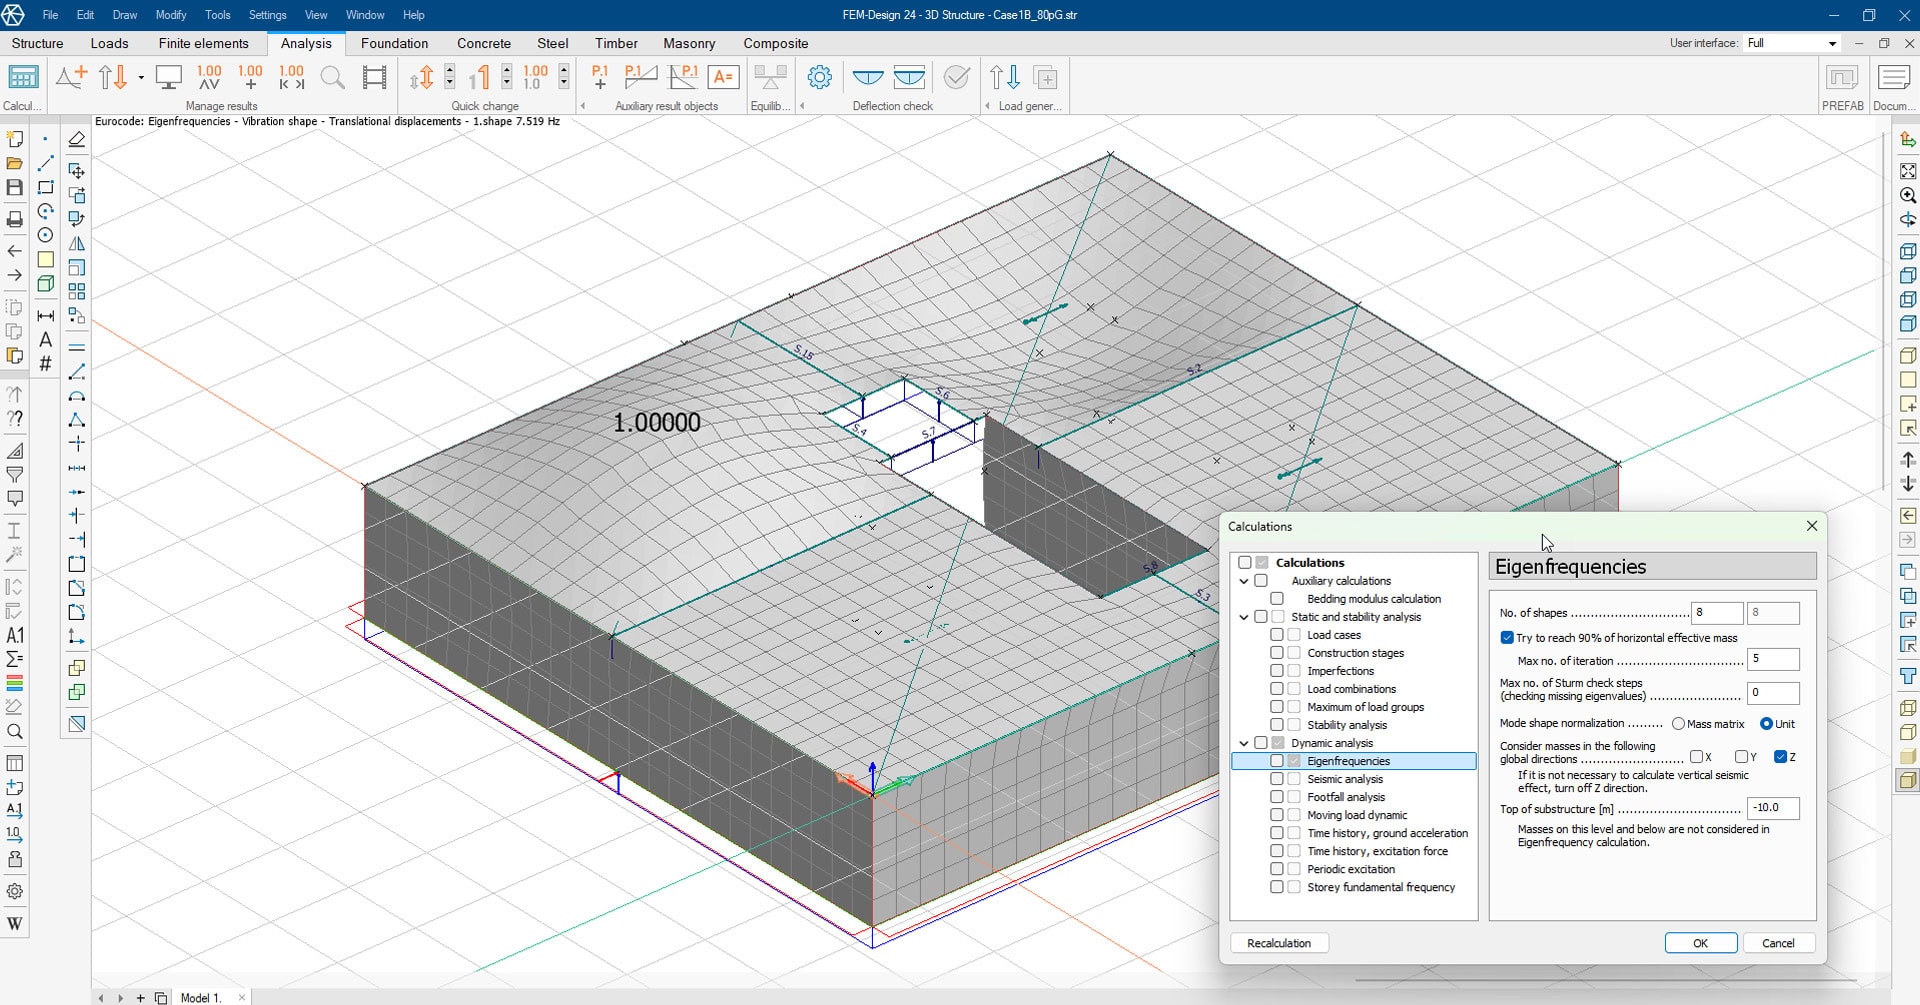Image resolution: width=1920 pixels, height=1005 pixels.
Task: Collapse Static and stability analysis node
Action: 1244,617
